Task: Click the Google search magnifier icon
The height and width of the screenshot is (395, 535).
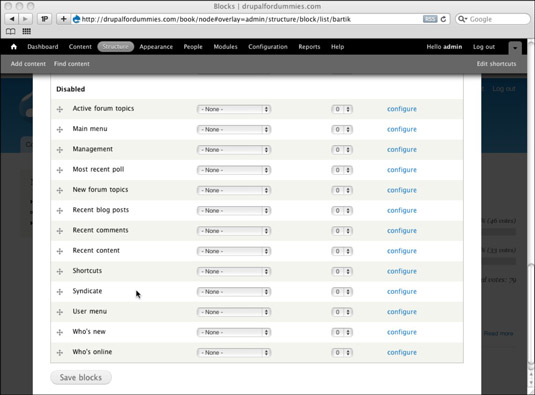Action: [x=462, y=19]
